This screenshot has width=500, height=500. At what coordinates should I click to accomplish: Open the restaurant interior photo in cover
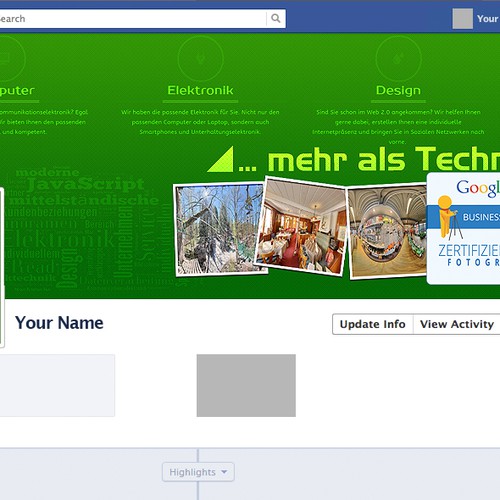(x=300, y=226)
